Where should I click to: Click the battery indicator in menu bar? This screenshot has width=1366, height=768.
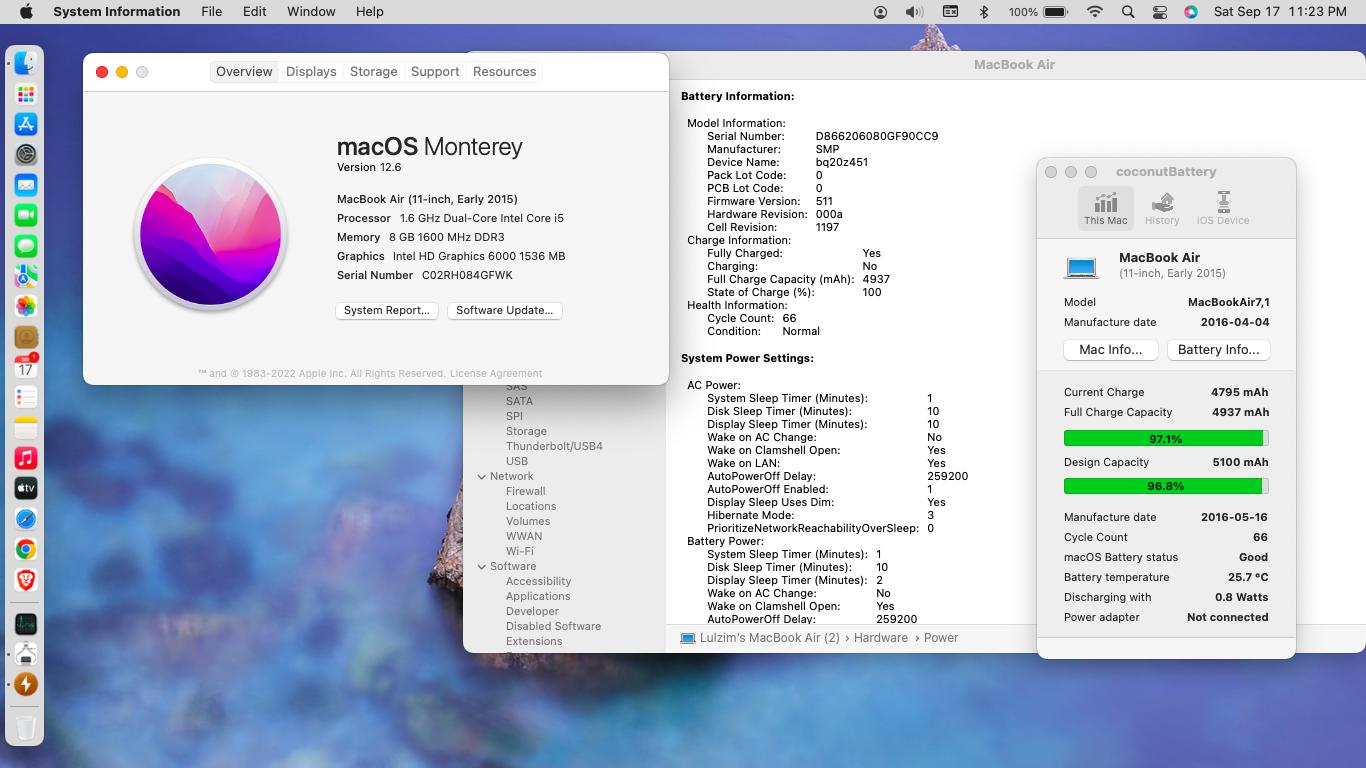click(x=1038, y=12)
